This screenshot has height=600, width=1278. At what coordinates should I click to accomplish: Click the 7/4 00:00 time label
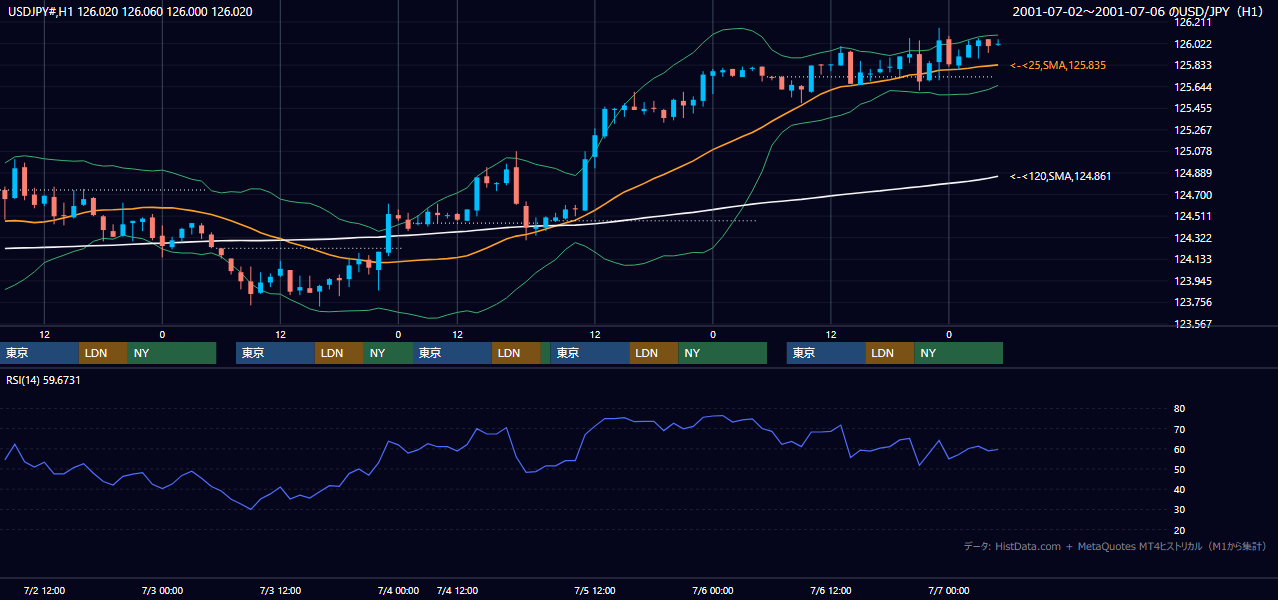click(x=398, y=591)
